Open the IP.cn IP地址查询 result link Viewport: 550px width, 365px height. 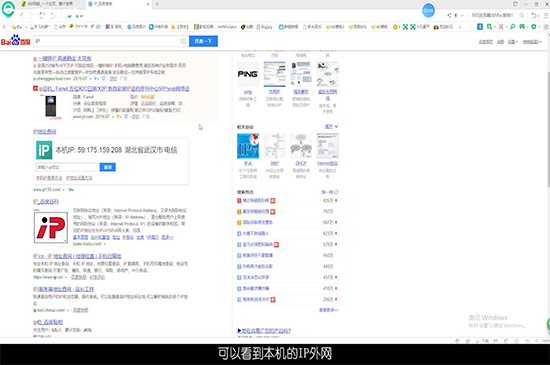pos(77,256)
